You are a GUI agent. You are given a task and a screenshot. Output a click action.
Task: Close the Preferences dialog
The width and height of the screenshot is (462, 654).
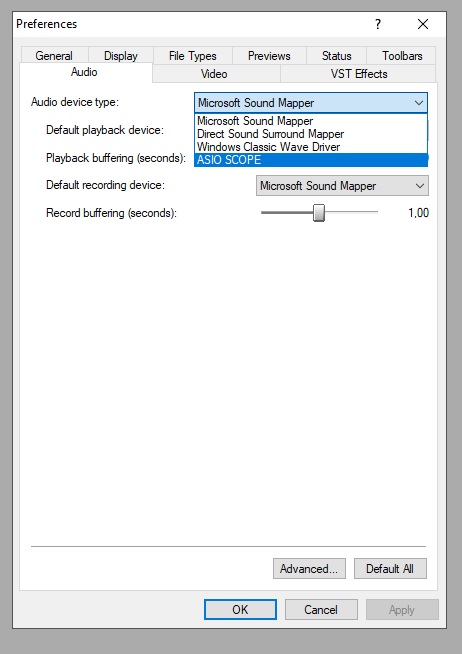pyautogui.click(x=423, y=24)
